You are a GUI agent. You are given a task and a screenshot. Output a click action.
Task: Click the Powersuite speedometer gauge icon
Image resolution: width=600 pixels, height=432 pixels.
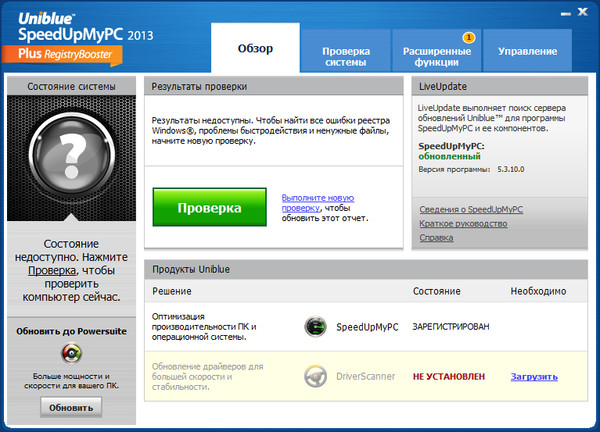(x=69, y=353)
